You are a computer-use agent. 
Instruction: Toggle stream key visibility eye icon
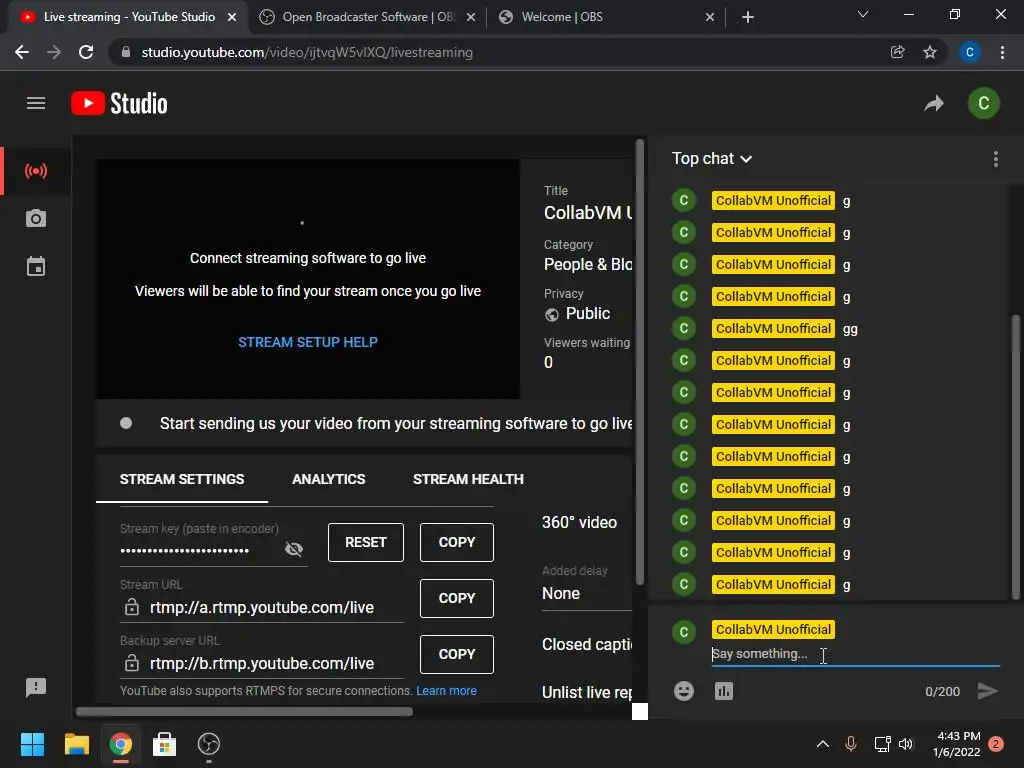[294, 549]
